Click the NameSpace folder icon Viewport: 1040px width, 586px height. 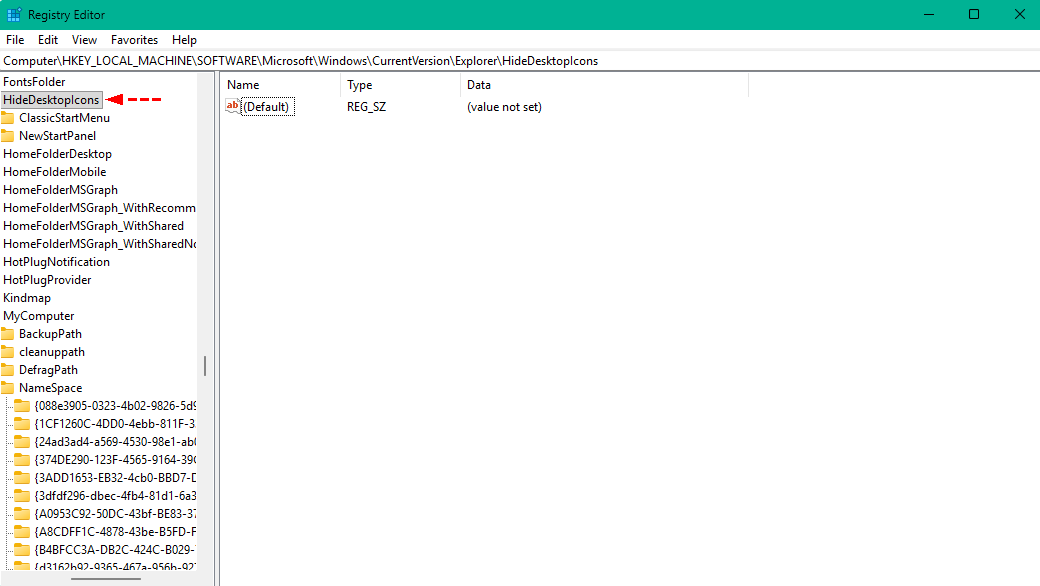click(x=8, y=388)
